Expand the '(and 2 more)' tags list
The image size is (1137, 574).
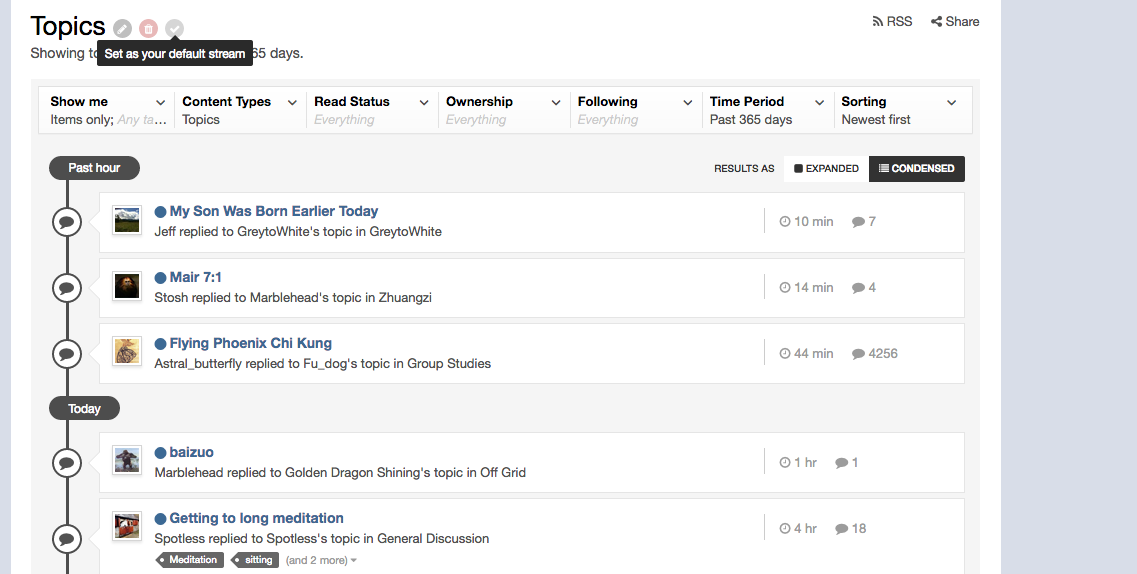(x=321, y=560)
